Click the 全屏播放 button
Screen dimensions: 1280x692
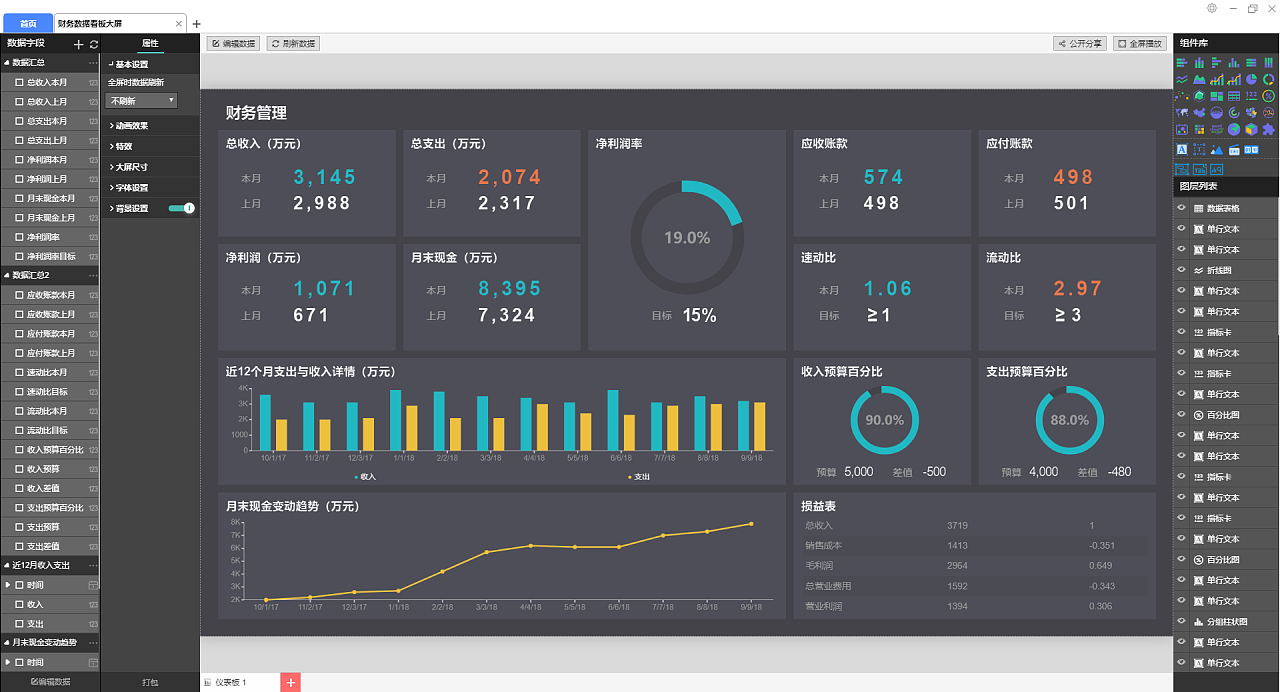[x=1140, y=44]
